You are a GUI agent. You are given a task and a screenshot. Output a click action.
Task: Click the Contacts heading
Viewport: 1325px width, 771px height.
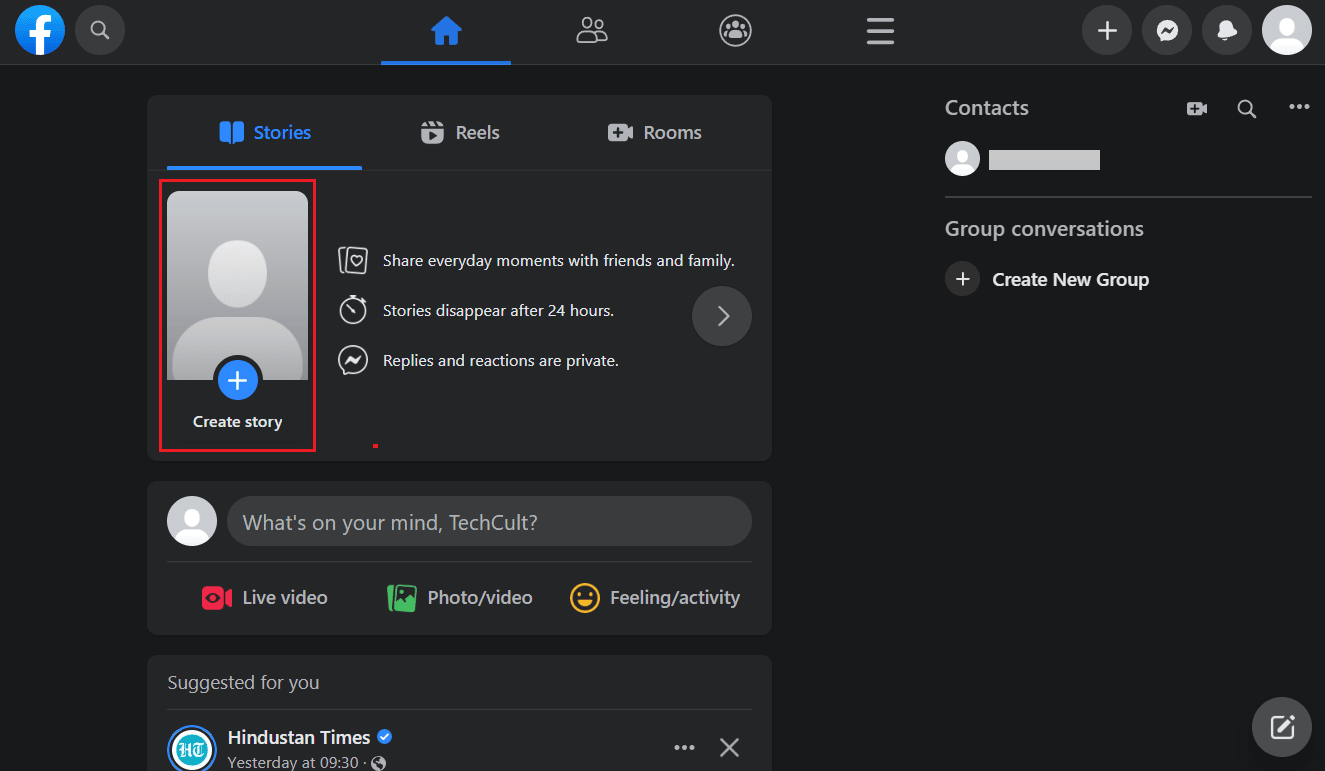click(987, 108)
